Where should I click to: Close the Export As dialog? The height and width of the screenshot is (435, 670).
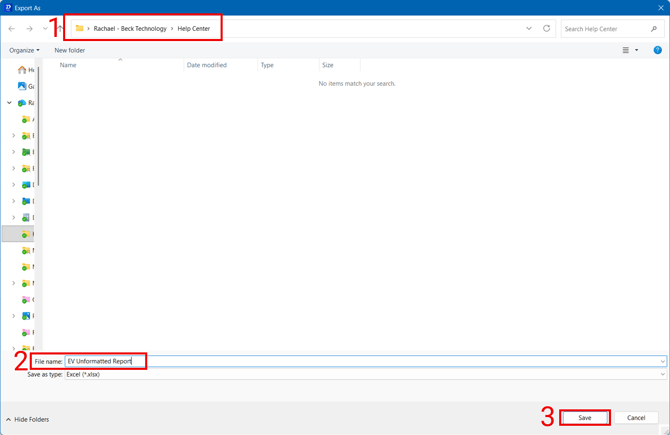tap(661, 8)
